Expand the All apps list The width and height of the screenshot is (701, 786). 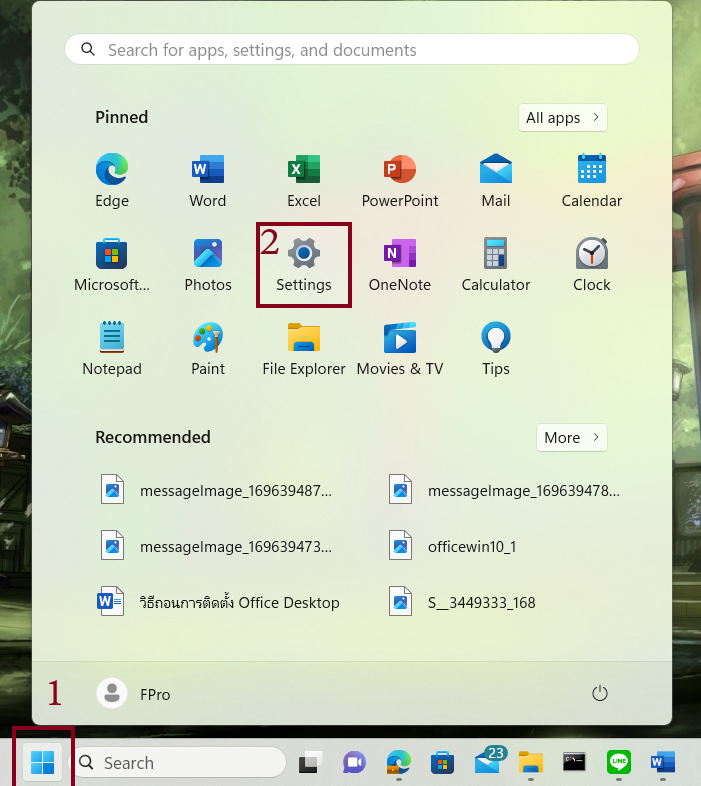tap(562, 118)
